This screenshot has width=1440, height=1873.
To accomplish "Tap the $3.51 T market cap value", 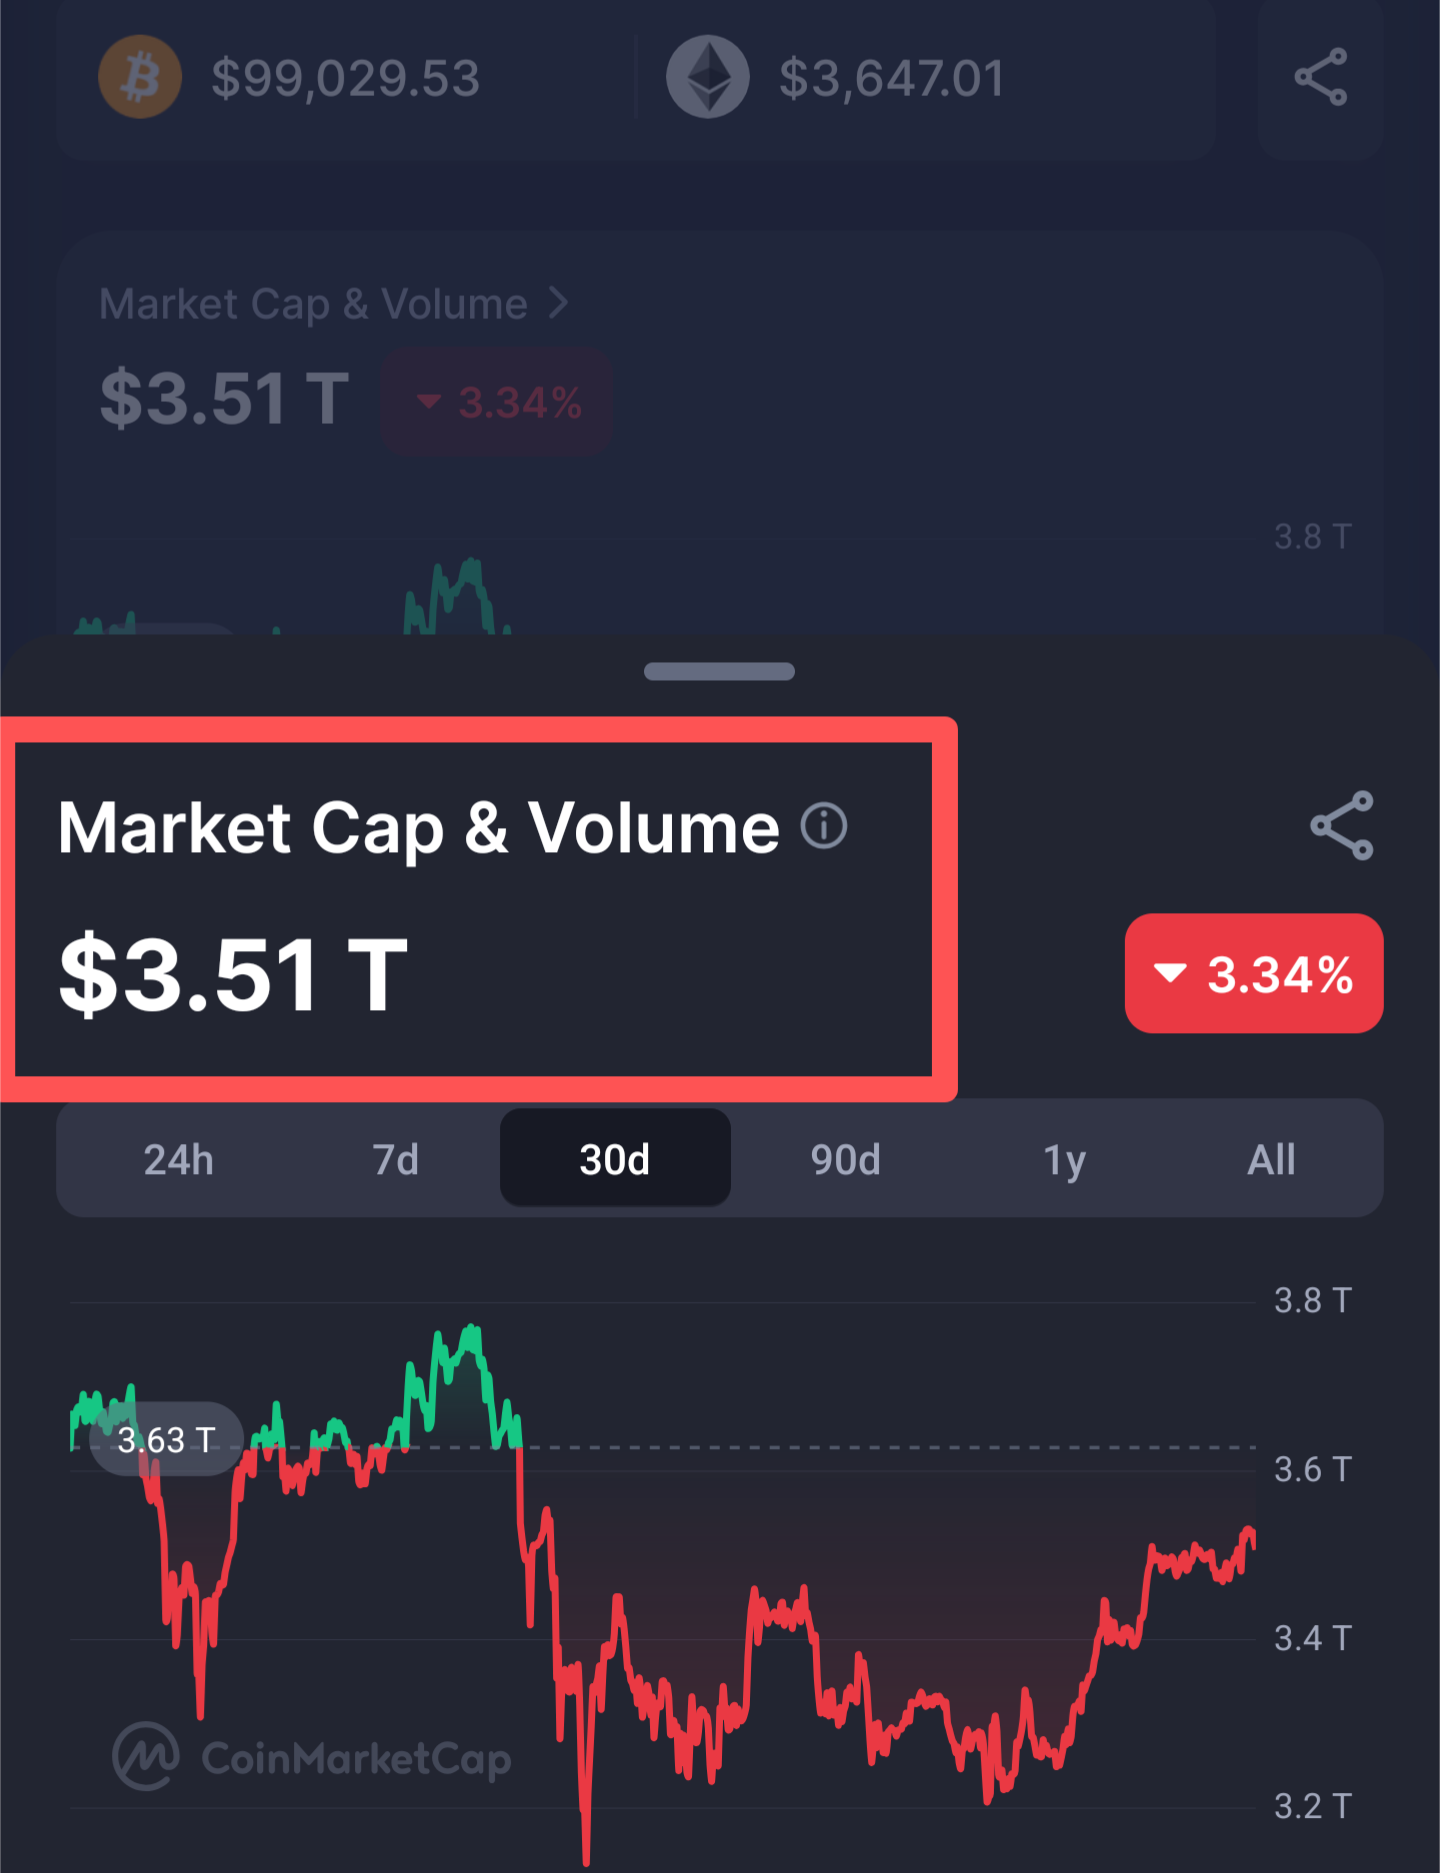I will [233, 974].
